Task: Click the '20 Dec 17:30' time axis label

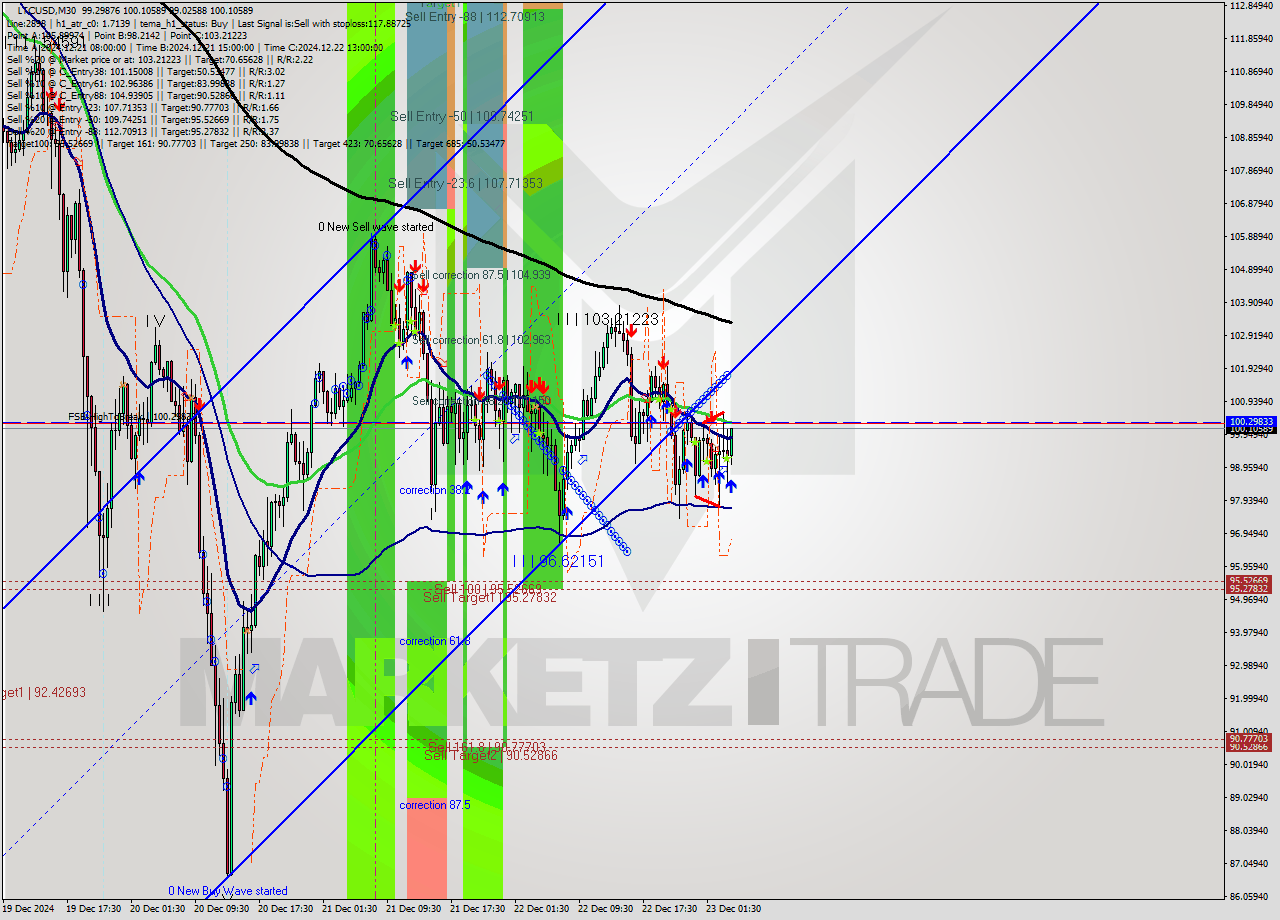Action: [286, 909]
